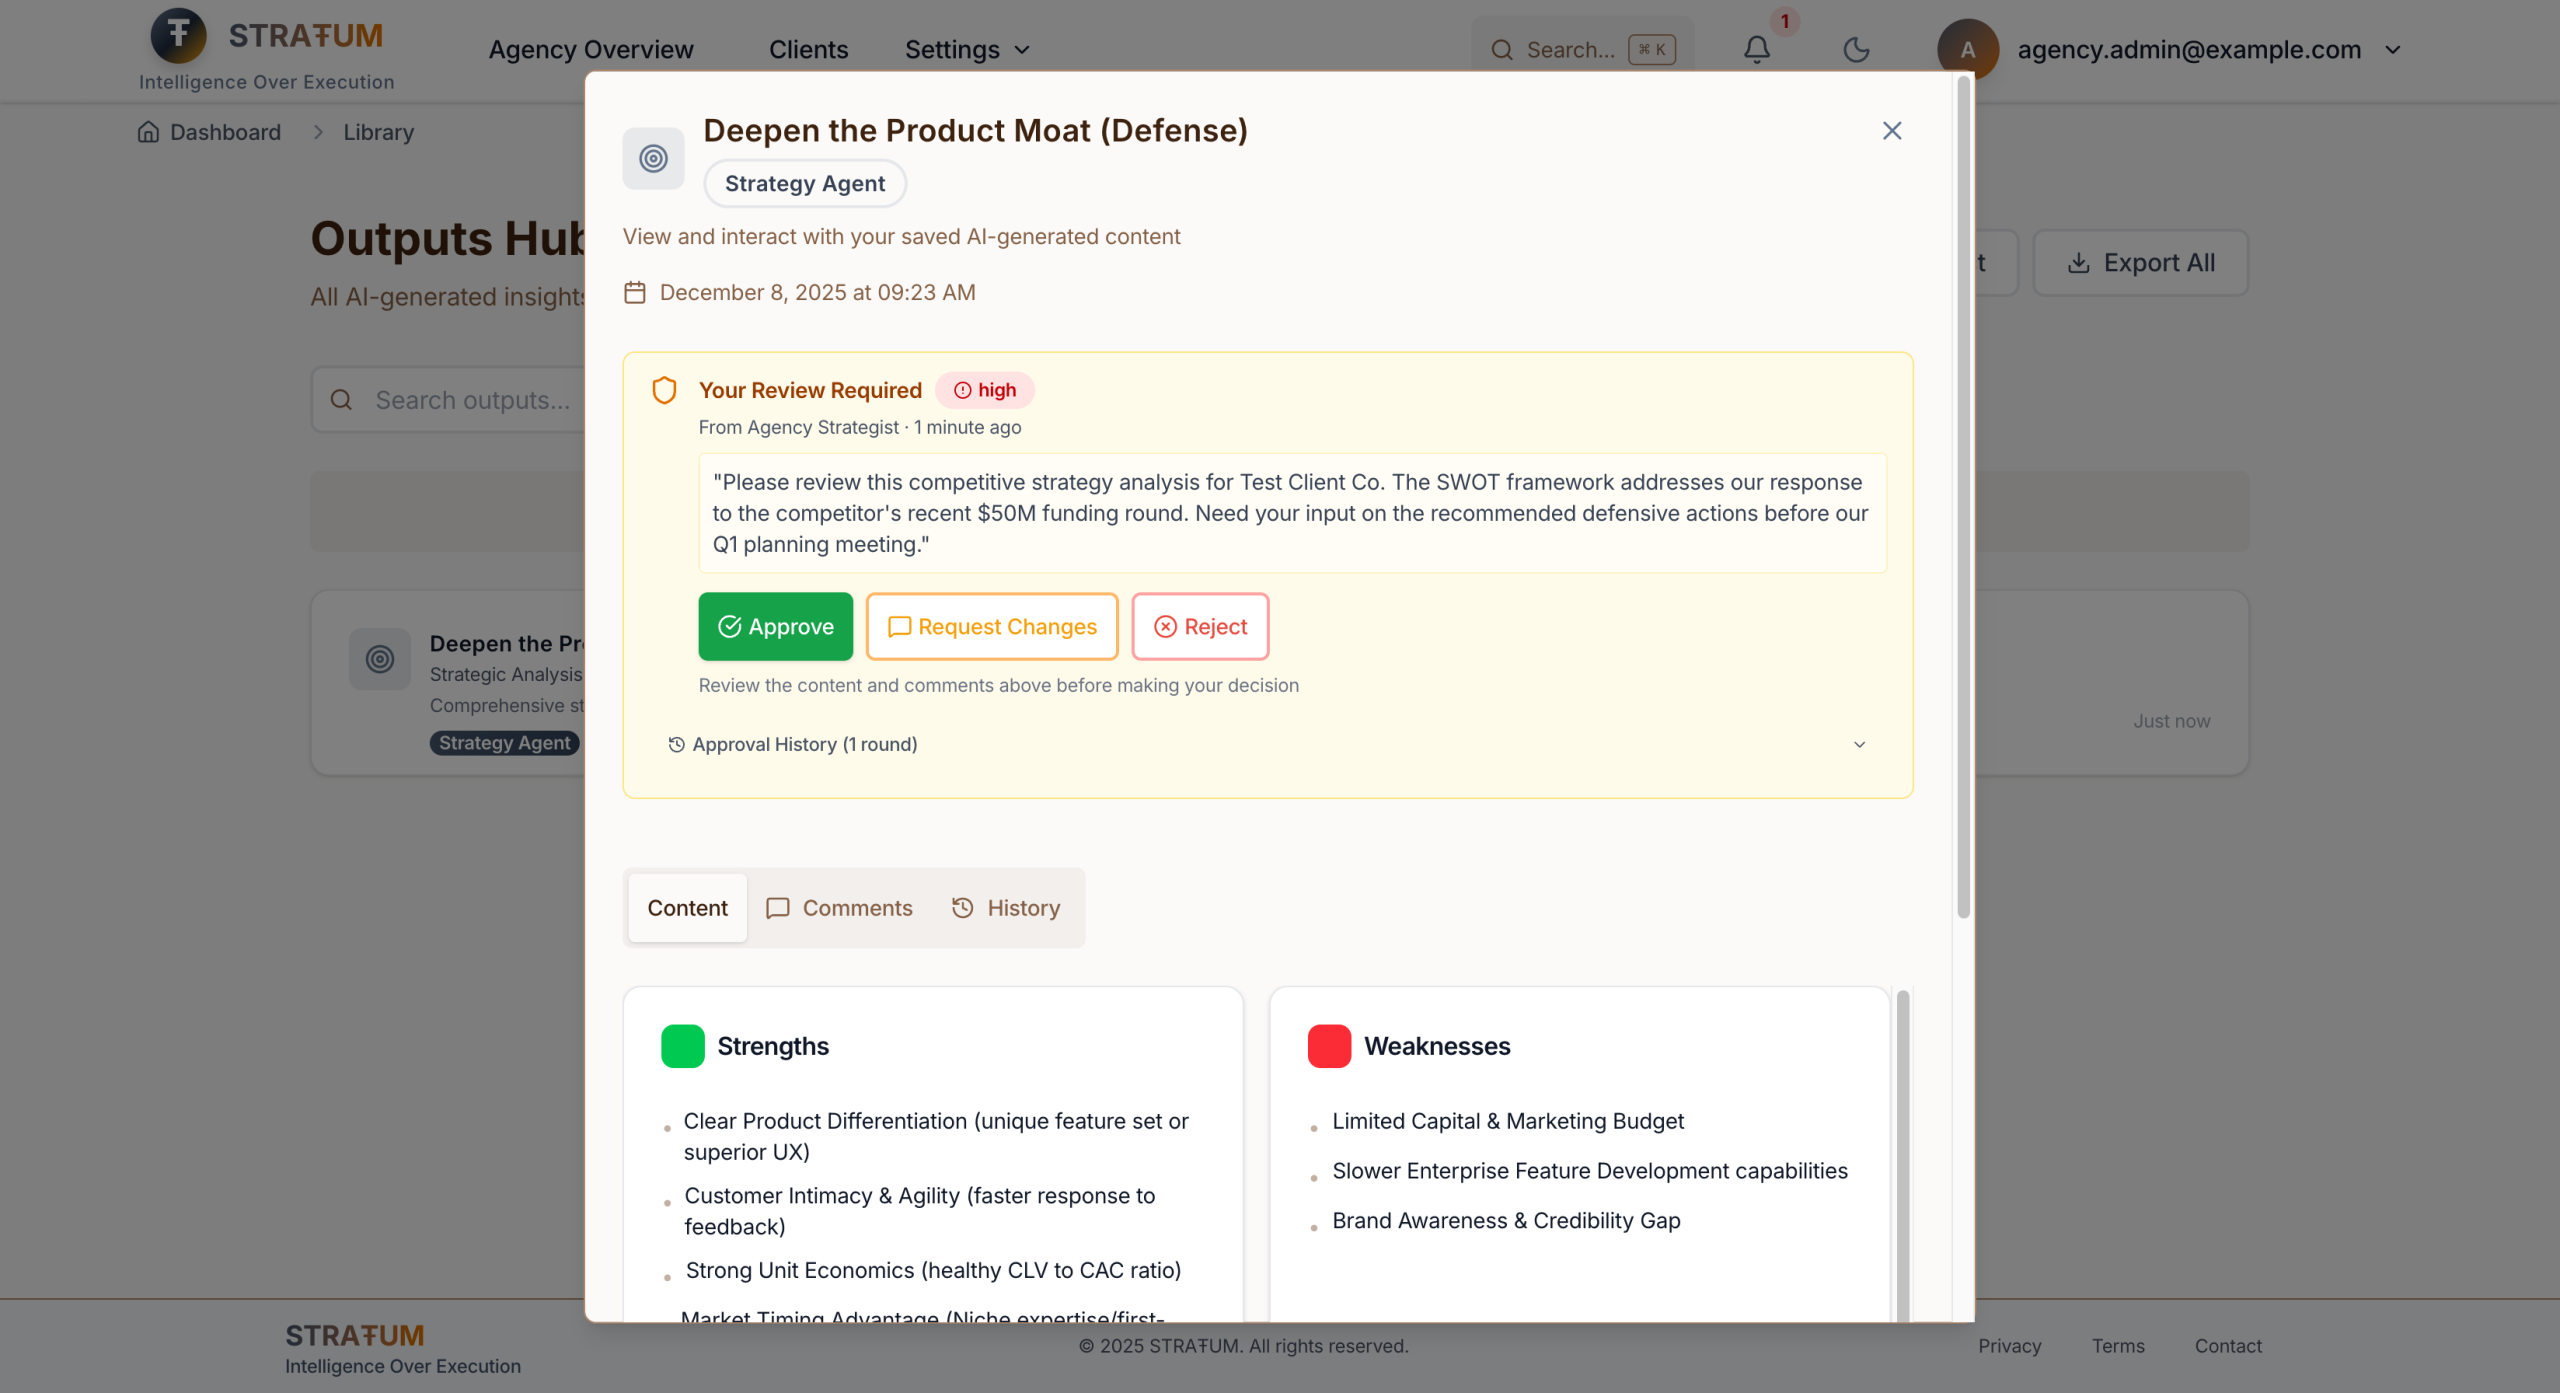Close the output detail dialog
The image size is (2560, 1393).
point(1891,131)
